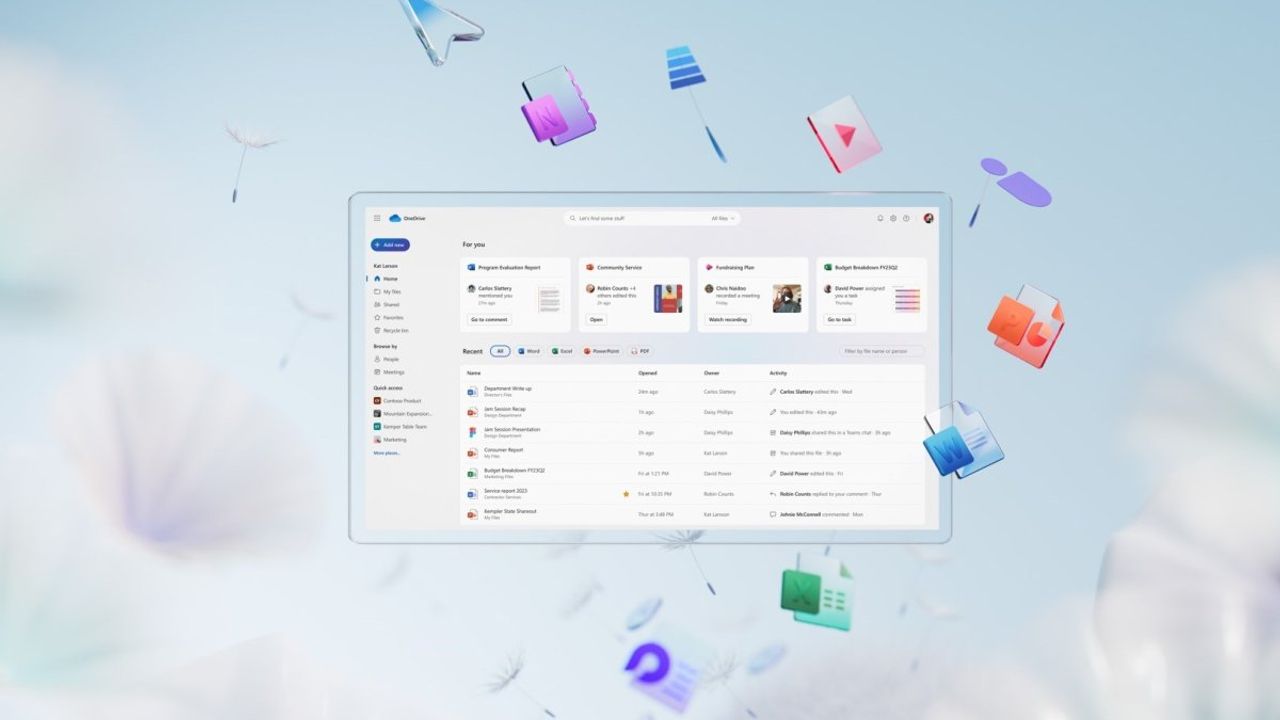This screenshot has width=1280, height=720.
Task: Click the Word icon on Program Evaluation Report card
Action: [x=471, y=268]
